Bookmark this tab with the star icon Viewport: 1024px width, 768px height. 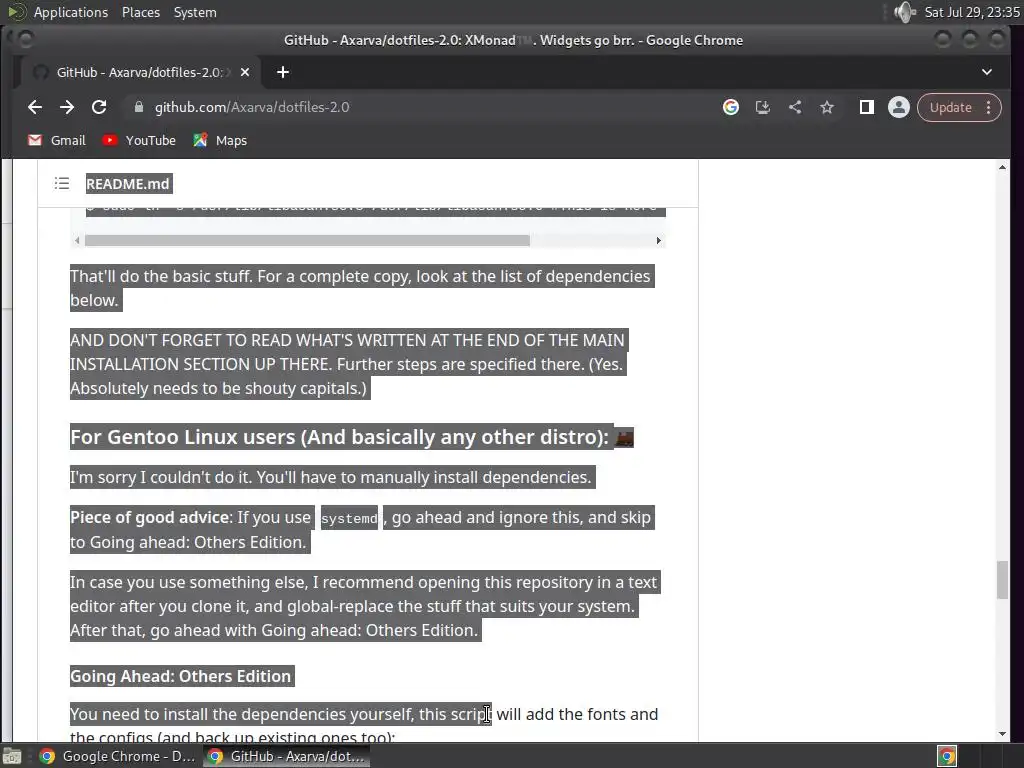tap(827, 107)
